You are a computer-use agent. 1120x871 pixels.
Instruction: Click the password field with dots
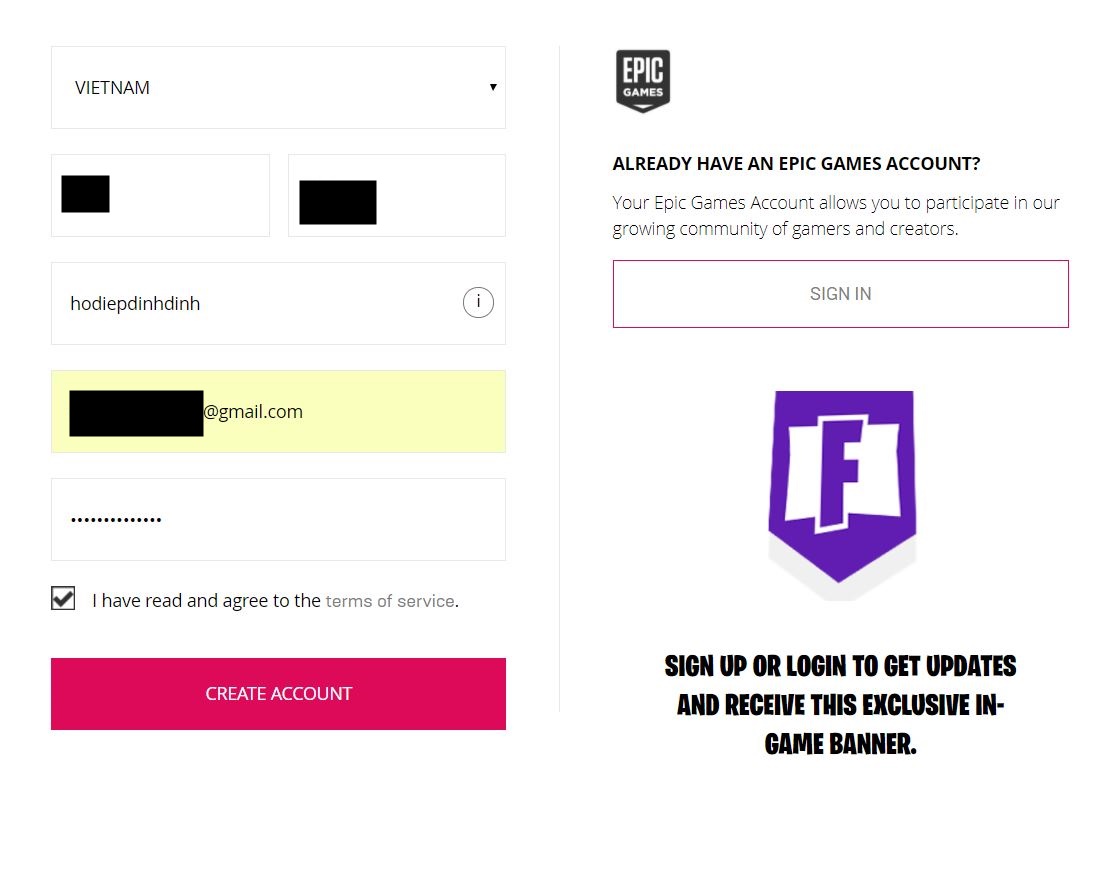(279, 519)
